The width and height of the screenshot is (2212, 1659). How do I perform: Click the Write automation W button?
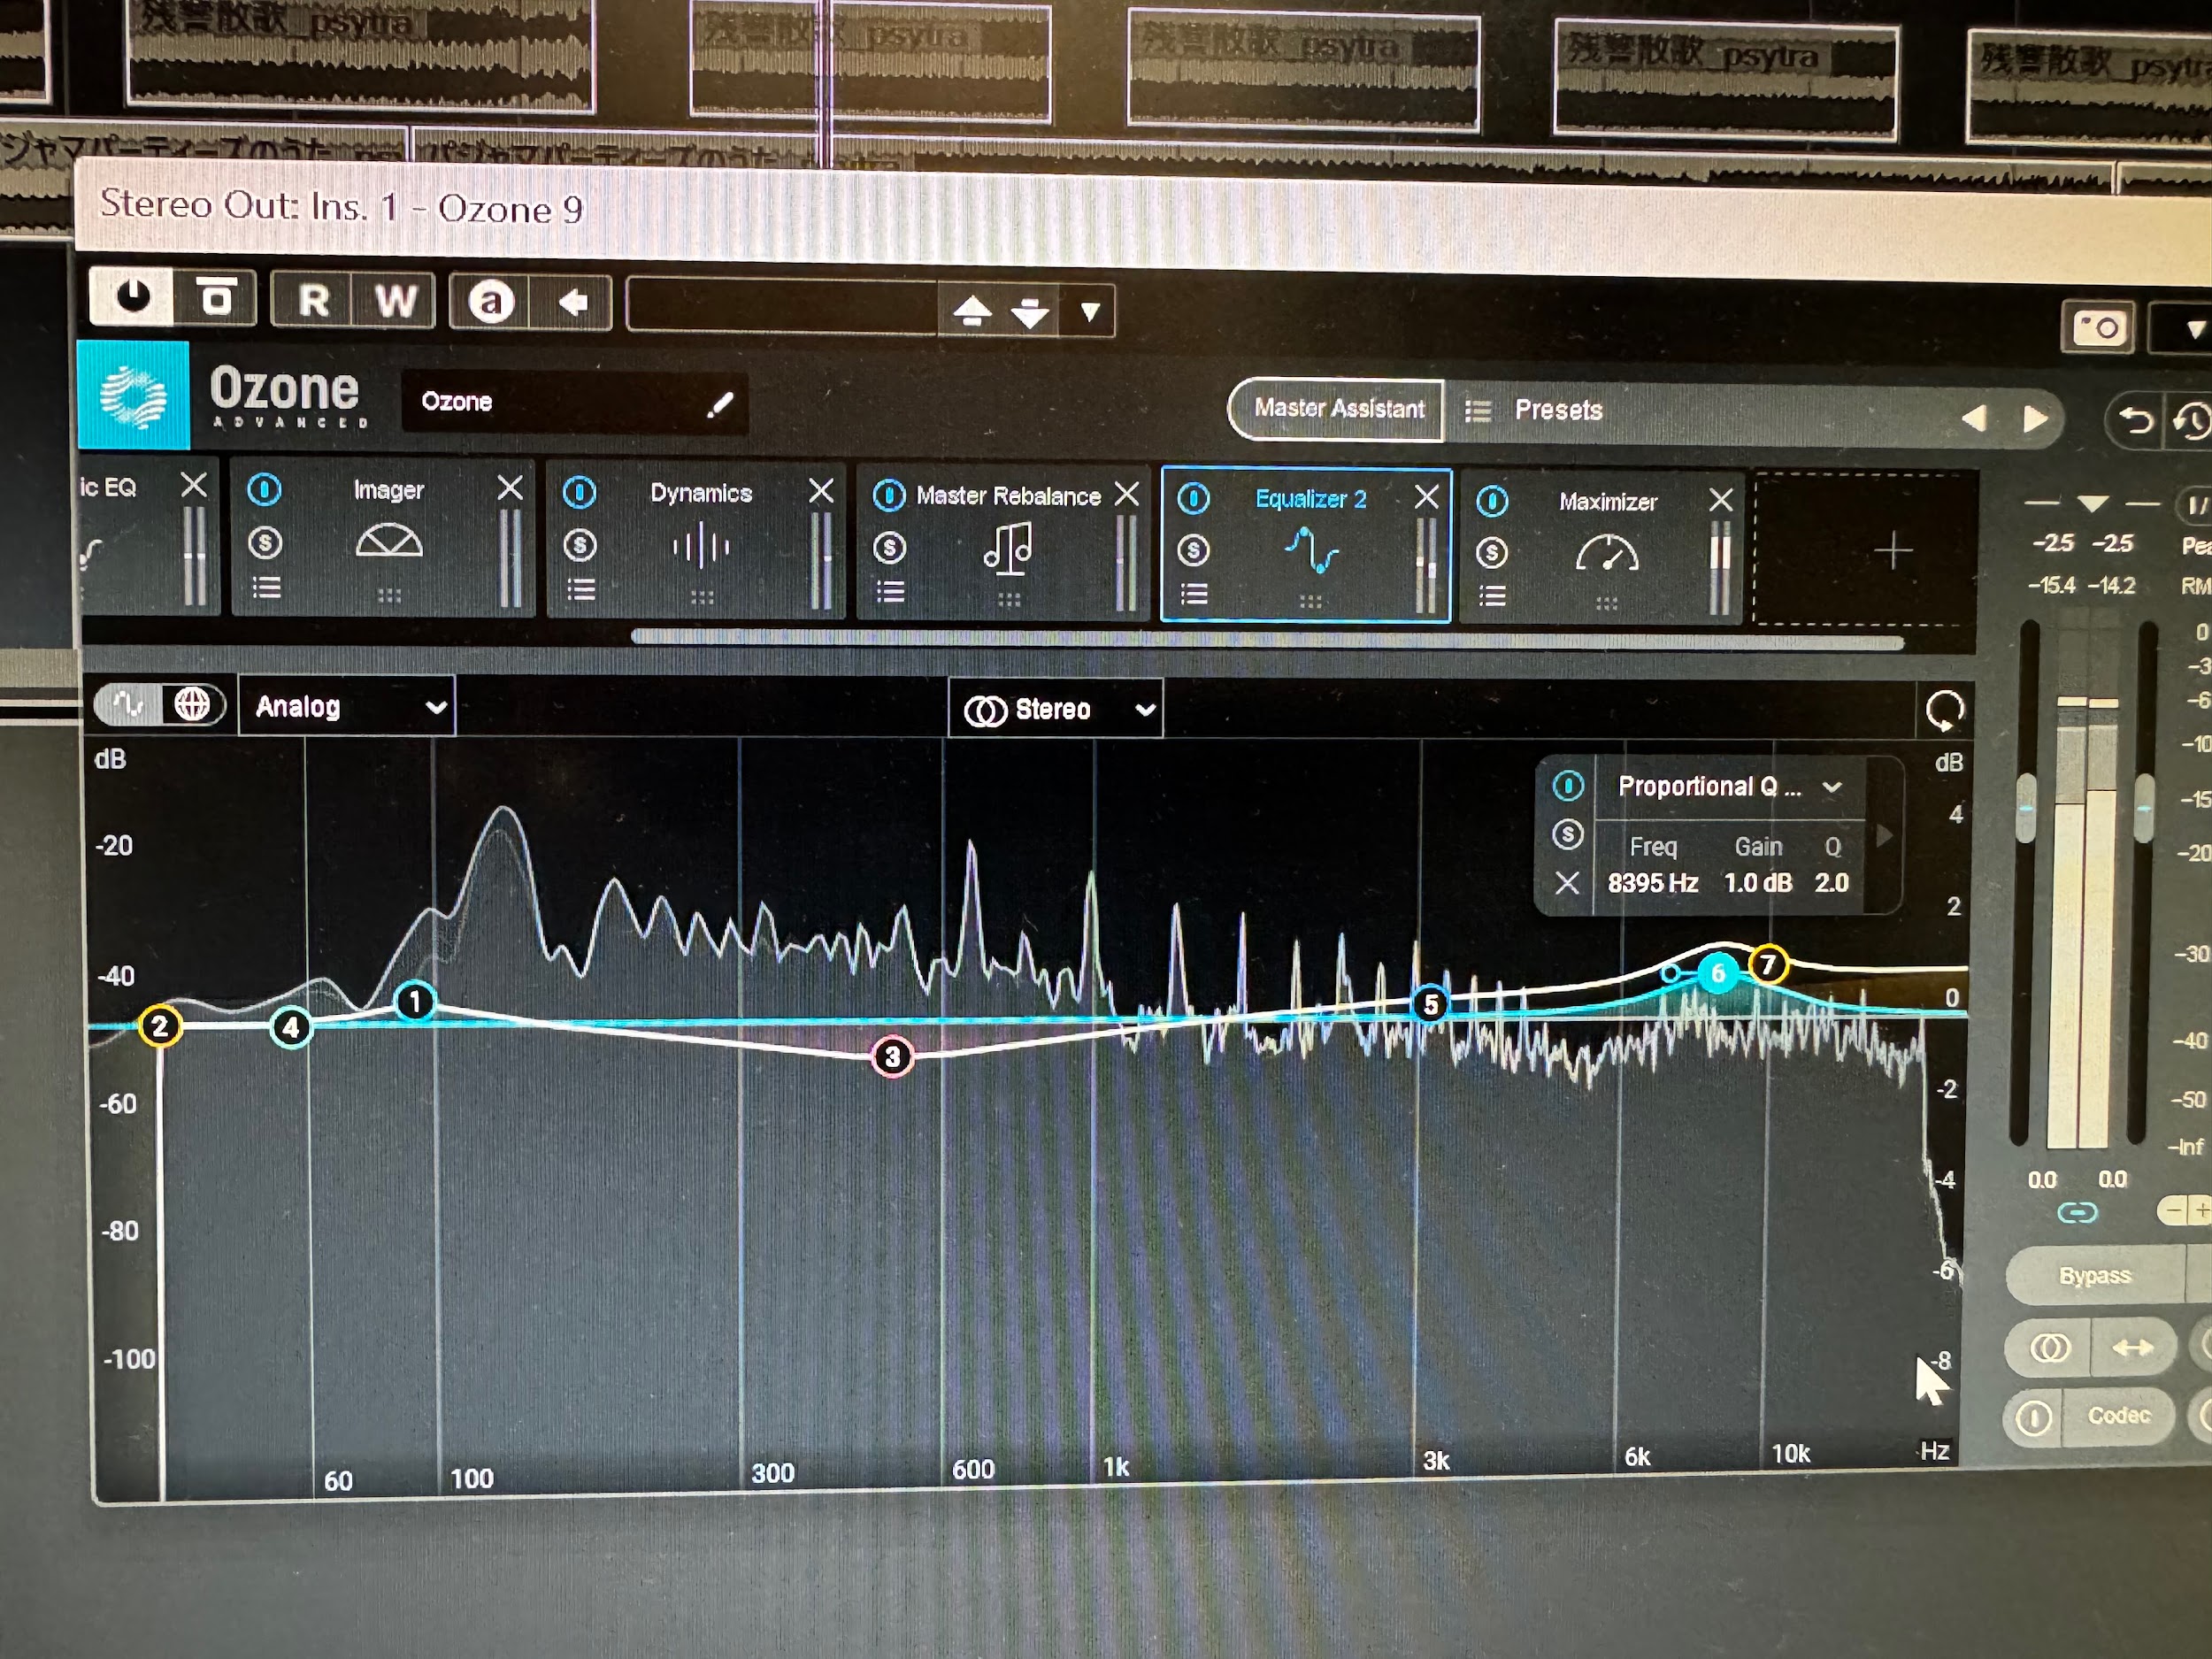click(x=395, y=300)
